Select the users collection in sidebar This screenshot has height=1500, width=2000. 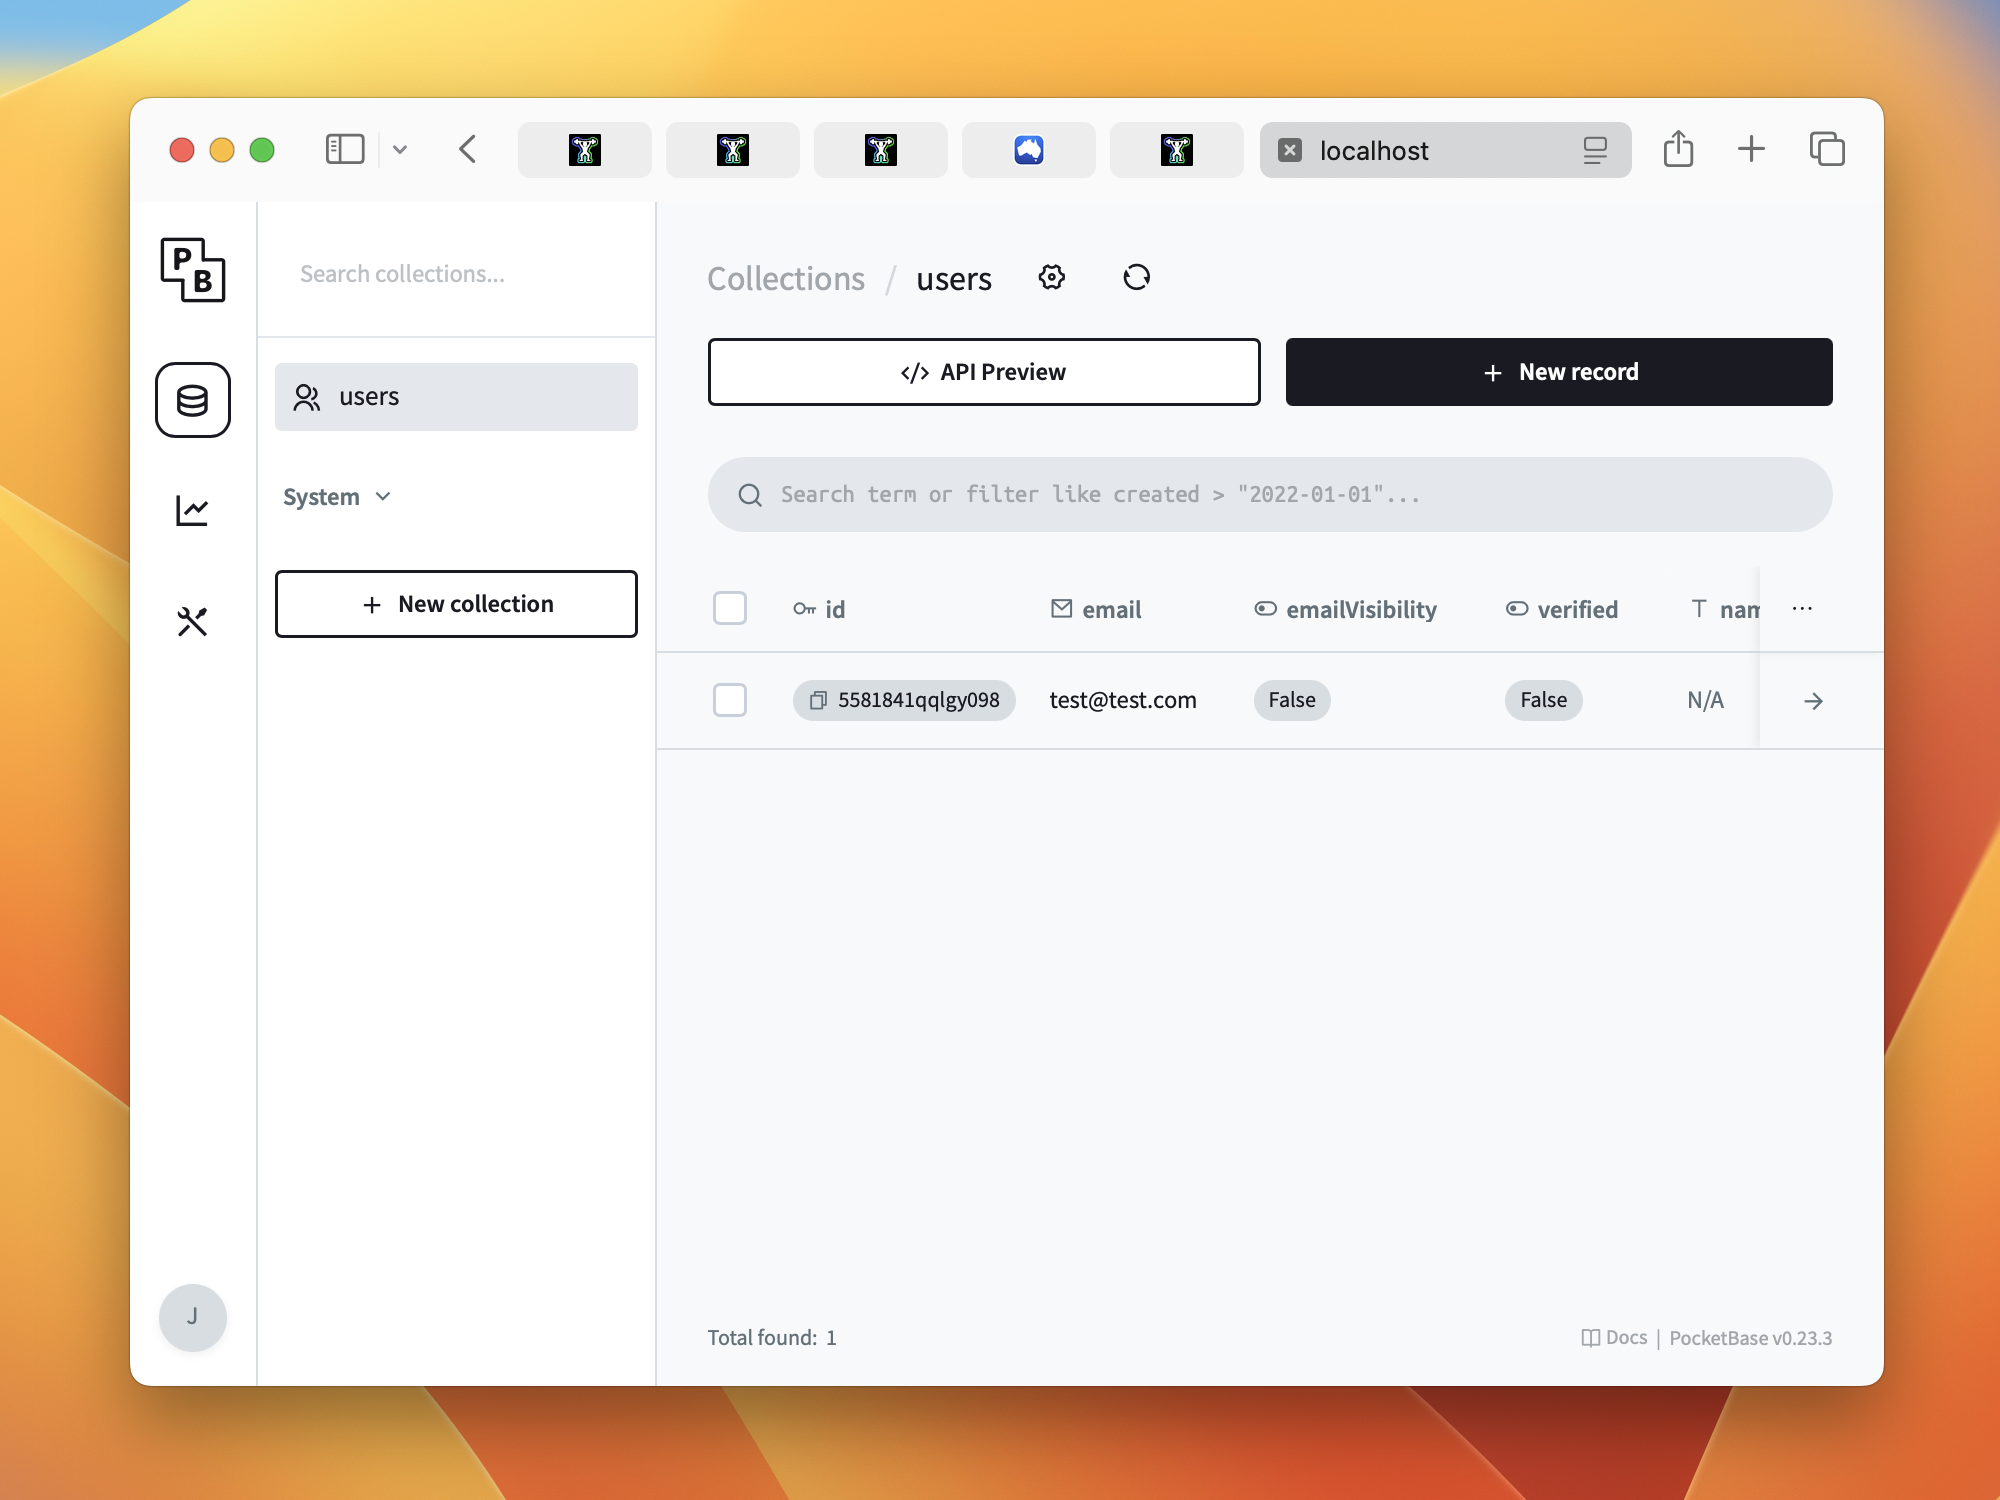tap(456, 397)
